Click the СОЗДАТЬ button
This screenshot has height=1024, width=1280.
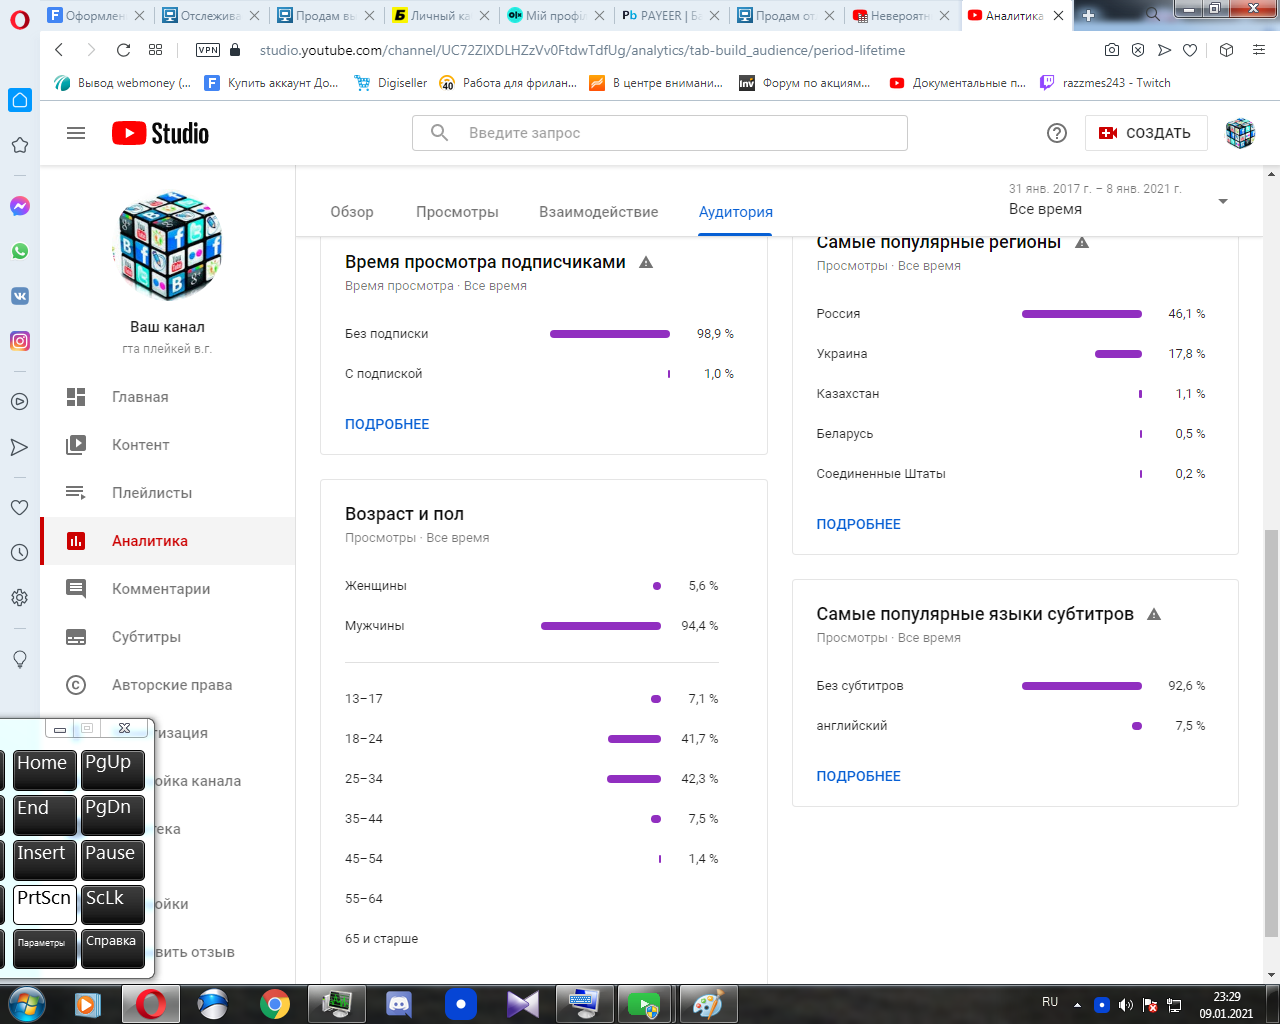[1146, 133]
